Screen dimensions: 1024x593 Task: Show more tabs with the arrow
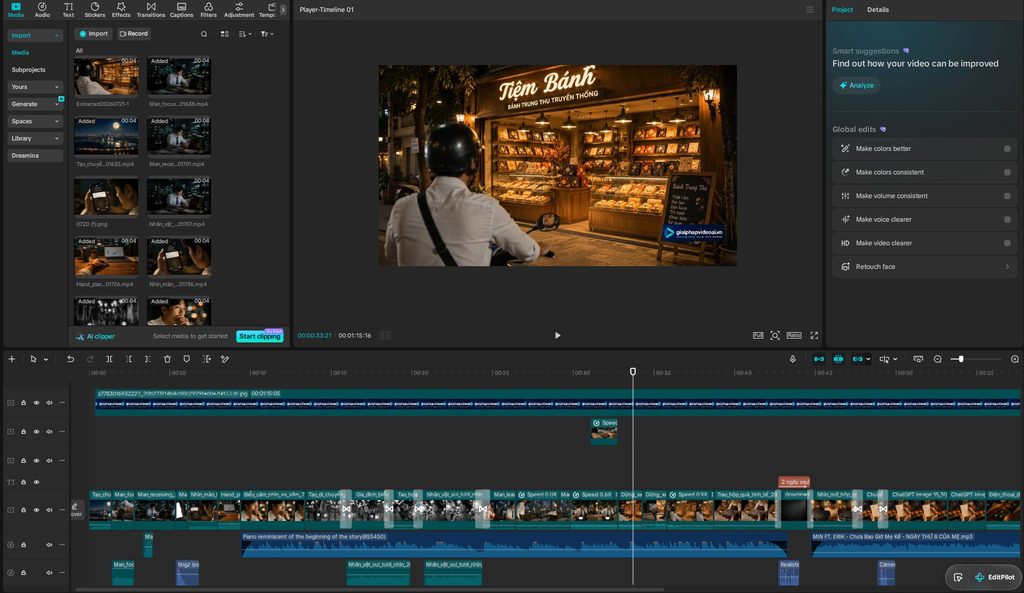point(283,10)
